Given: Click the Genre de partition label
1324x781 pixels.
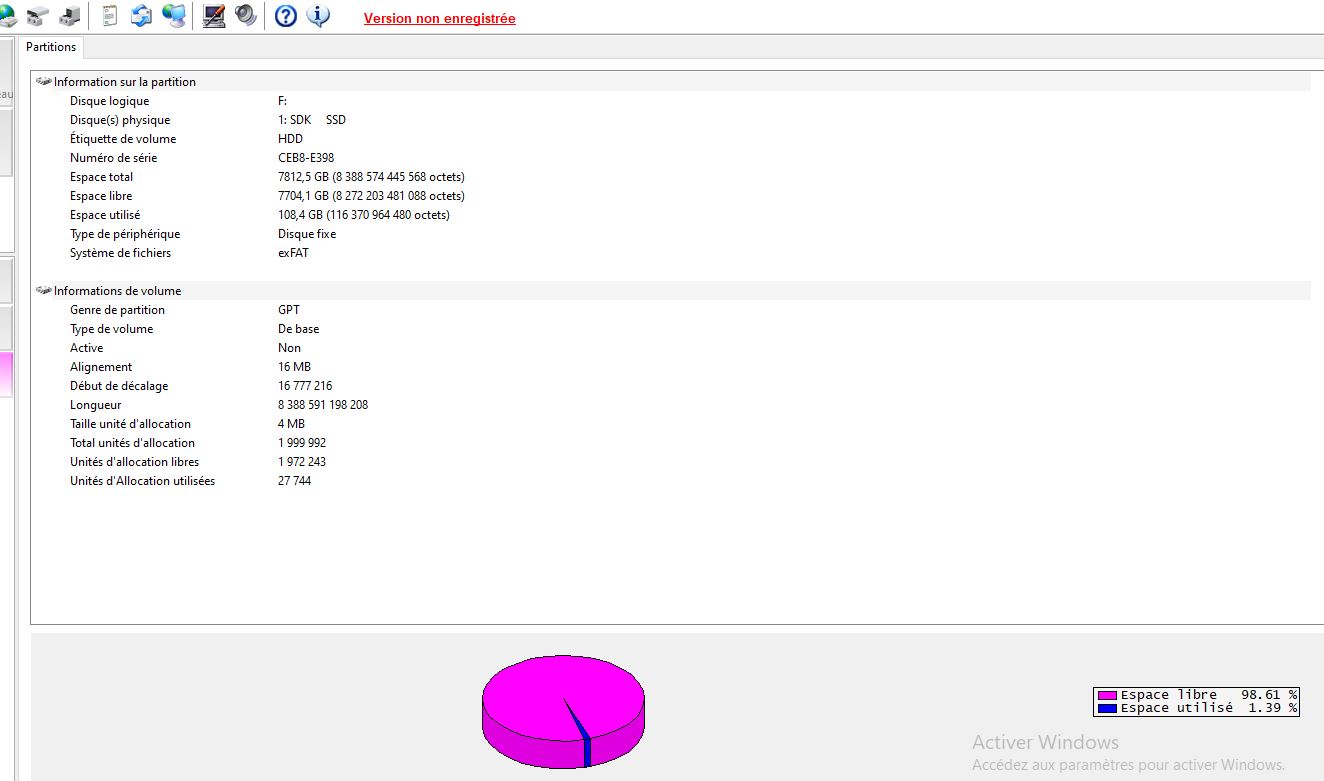Looking at the screenshot, I should coord(117,310).
